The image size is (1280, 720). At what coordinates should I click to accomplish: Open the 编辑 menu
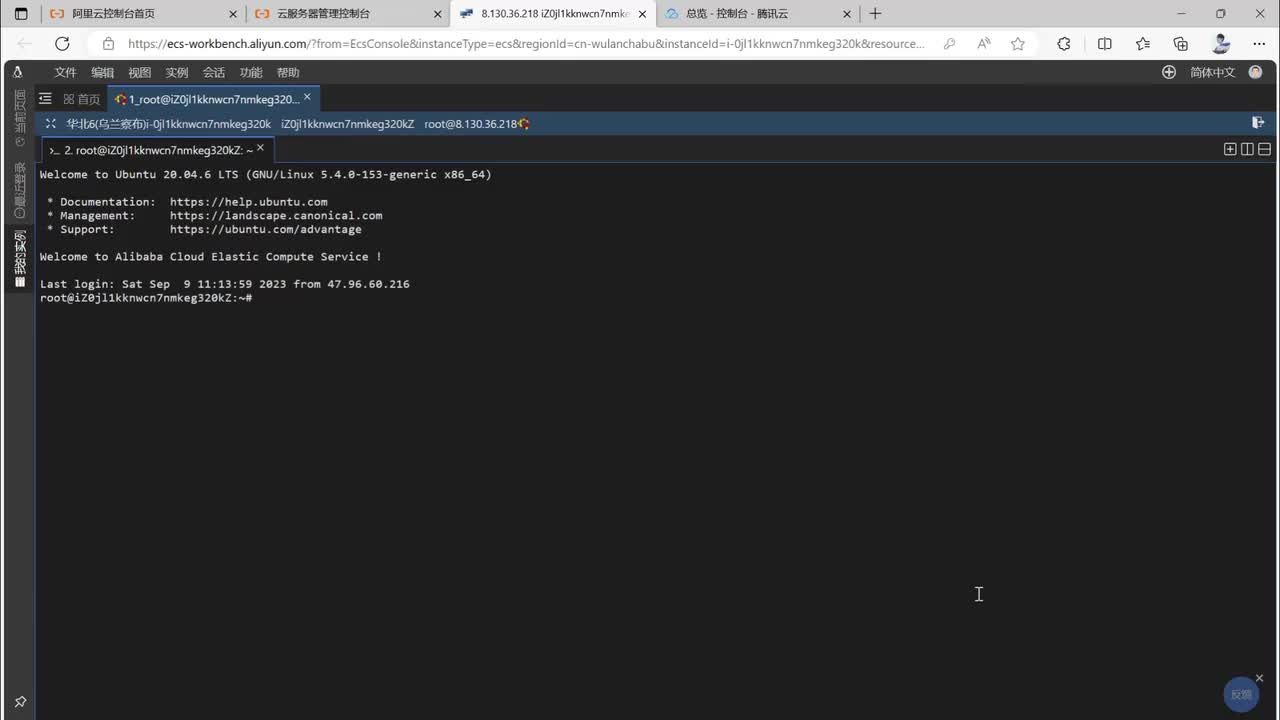pyautogui.click(x=102, y=73)
